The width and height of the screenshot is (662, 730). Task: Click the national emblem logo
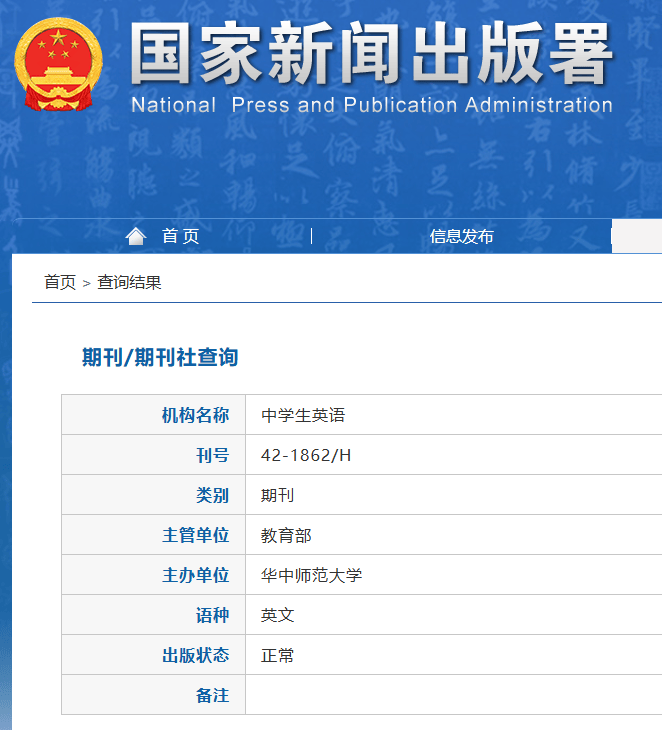pos(59,64)
